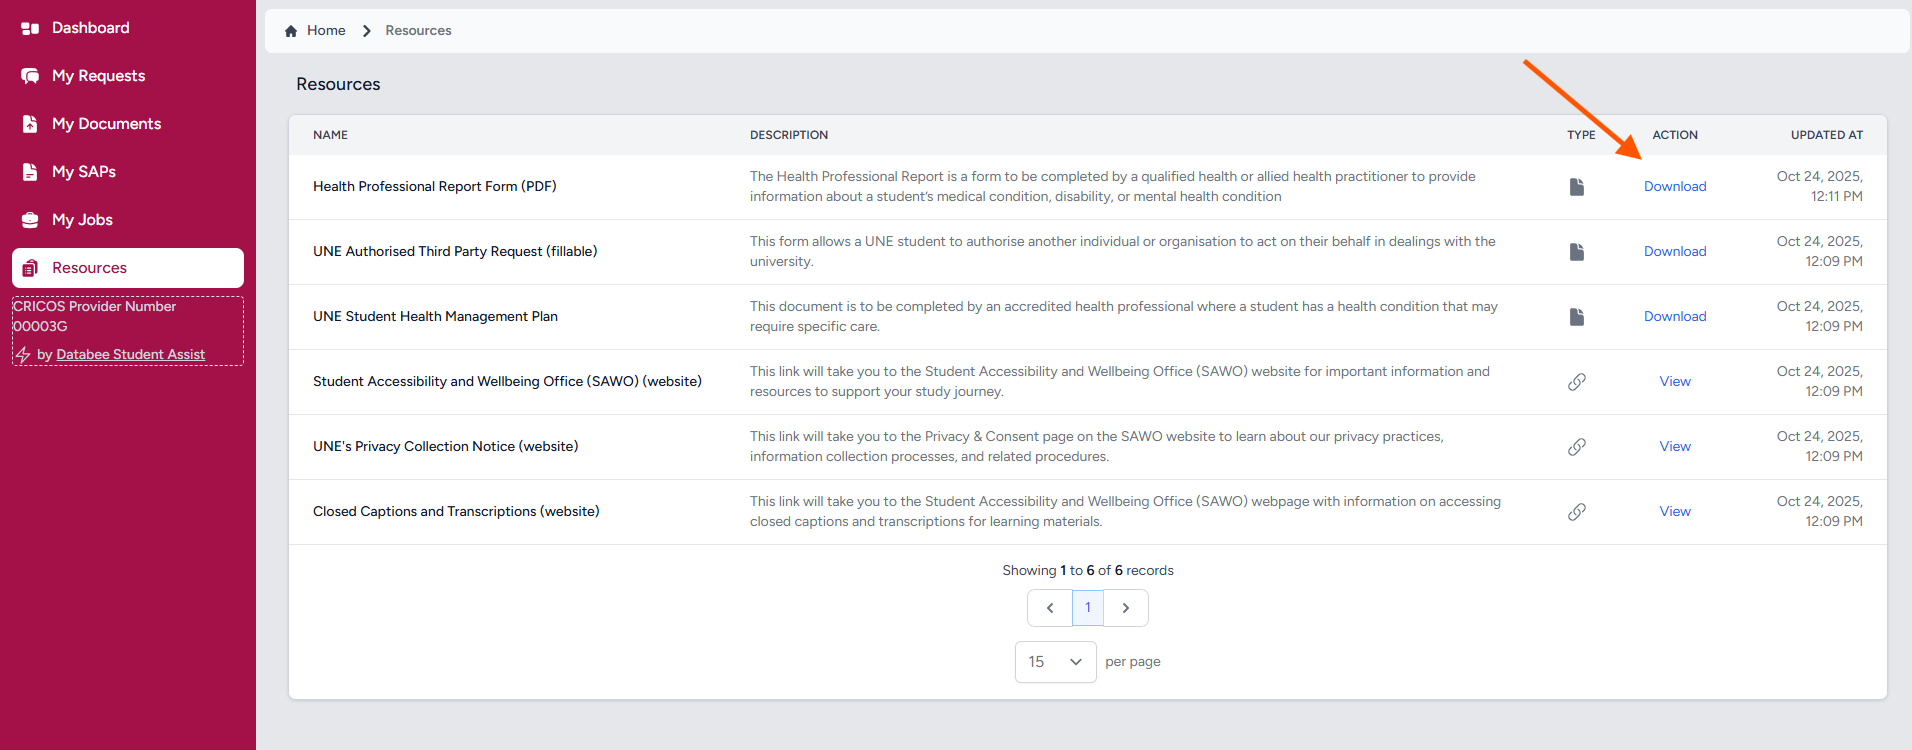
Task: Open My Requests in the sidebar
Action: point(128,76)
